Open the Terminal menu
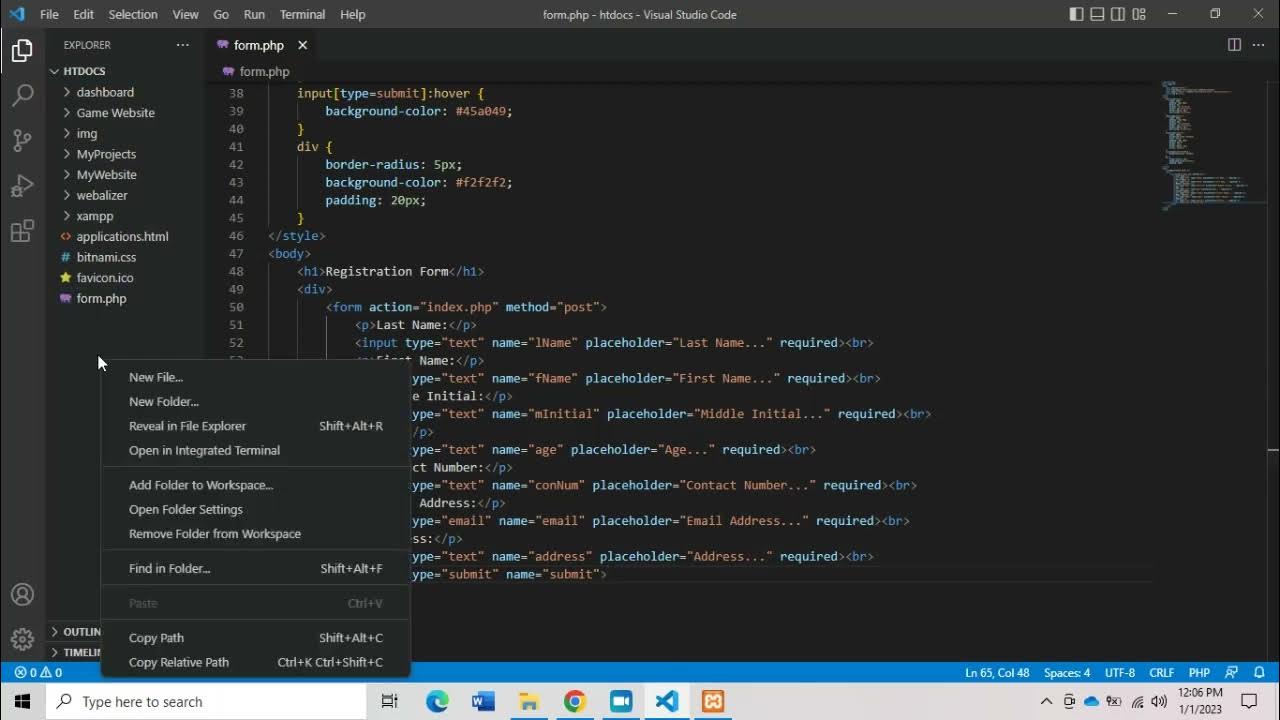1280x720 pixels. click(302, 14)
